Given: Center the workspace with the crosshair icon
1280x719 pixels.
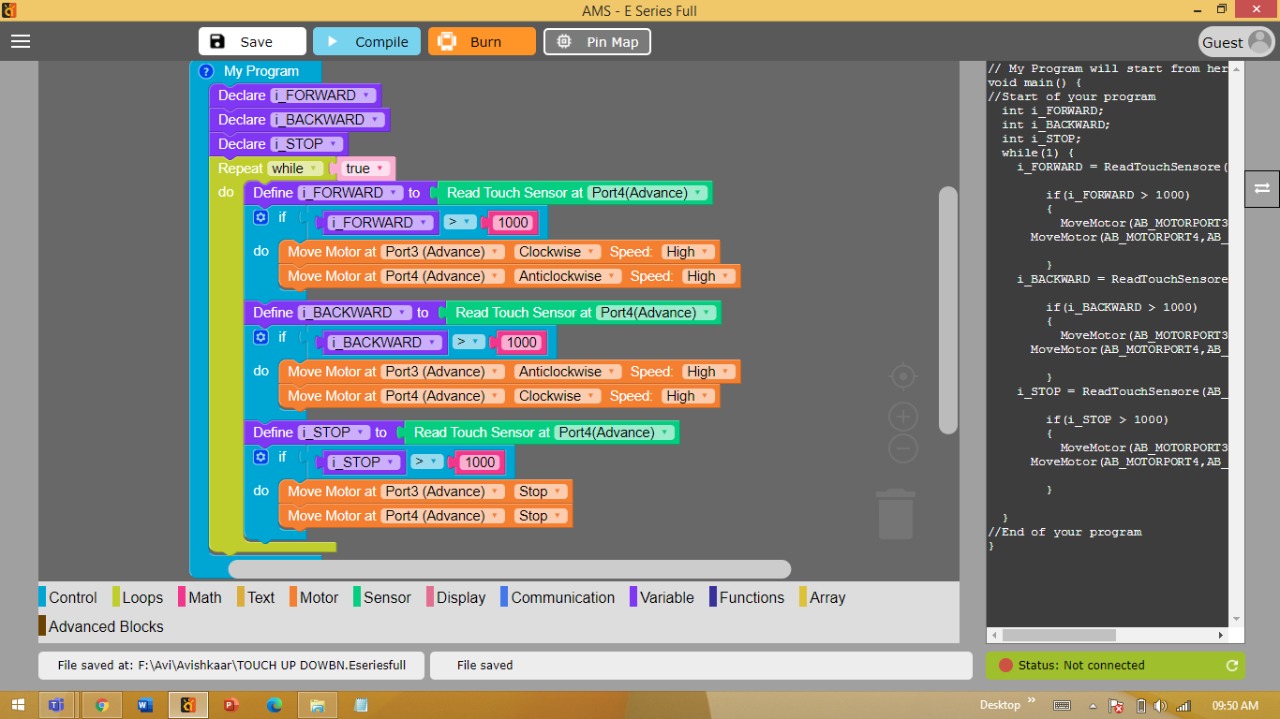Looking at the screenshot, I should pyautogui.click(x=903, y=377).
